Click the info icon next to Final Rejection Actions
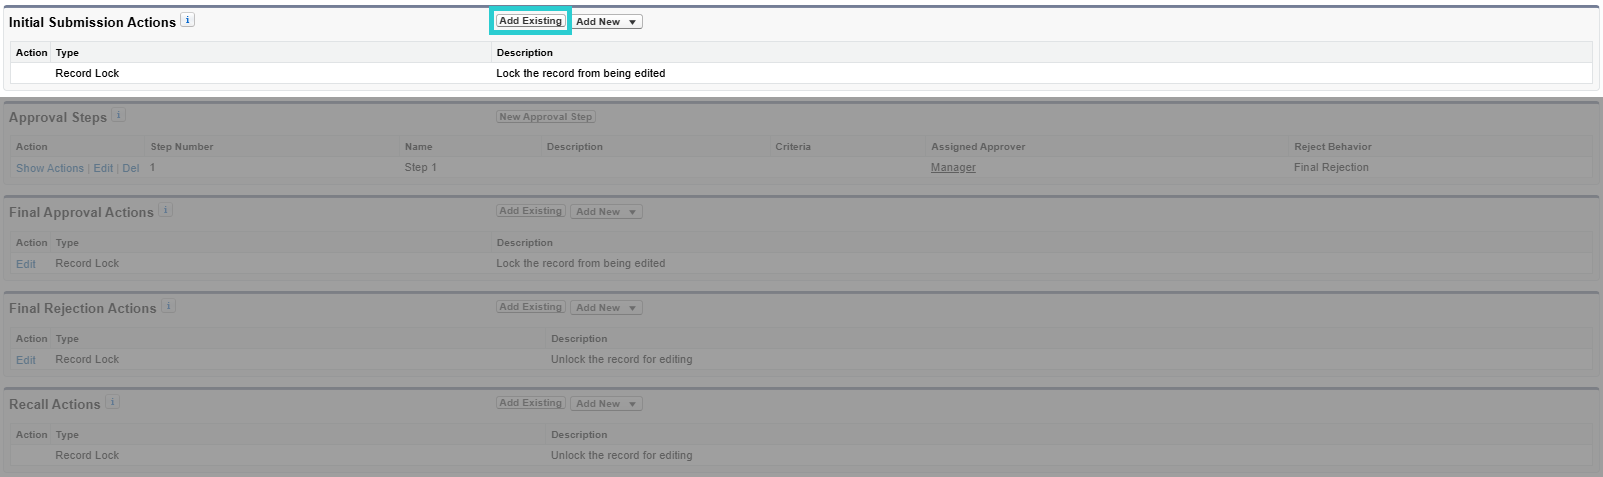Image resolution: width=1603 pixels, height=477 pixels. [x=169, y=307]
